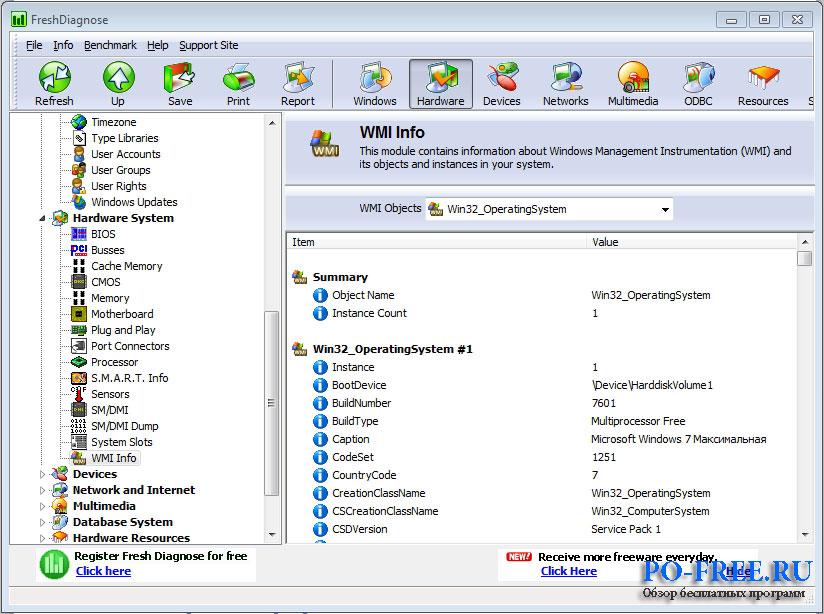
Task: Select BIOS in the tree
Action: click(93, 234)
